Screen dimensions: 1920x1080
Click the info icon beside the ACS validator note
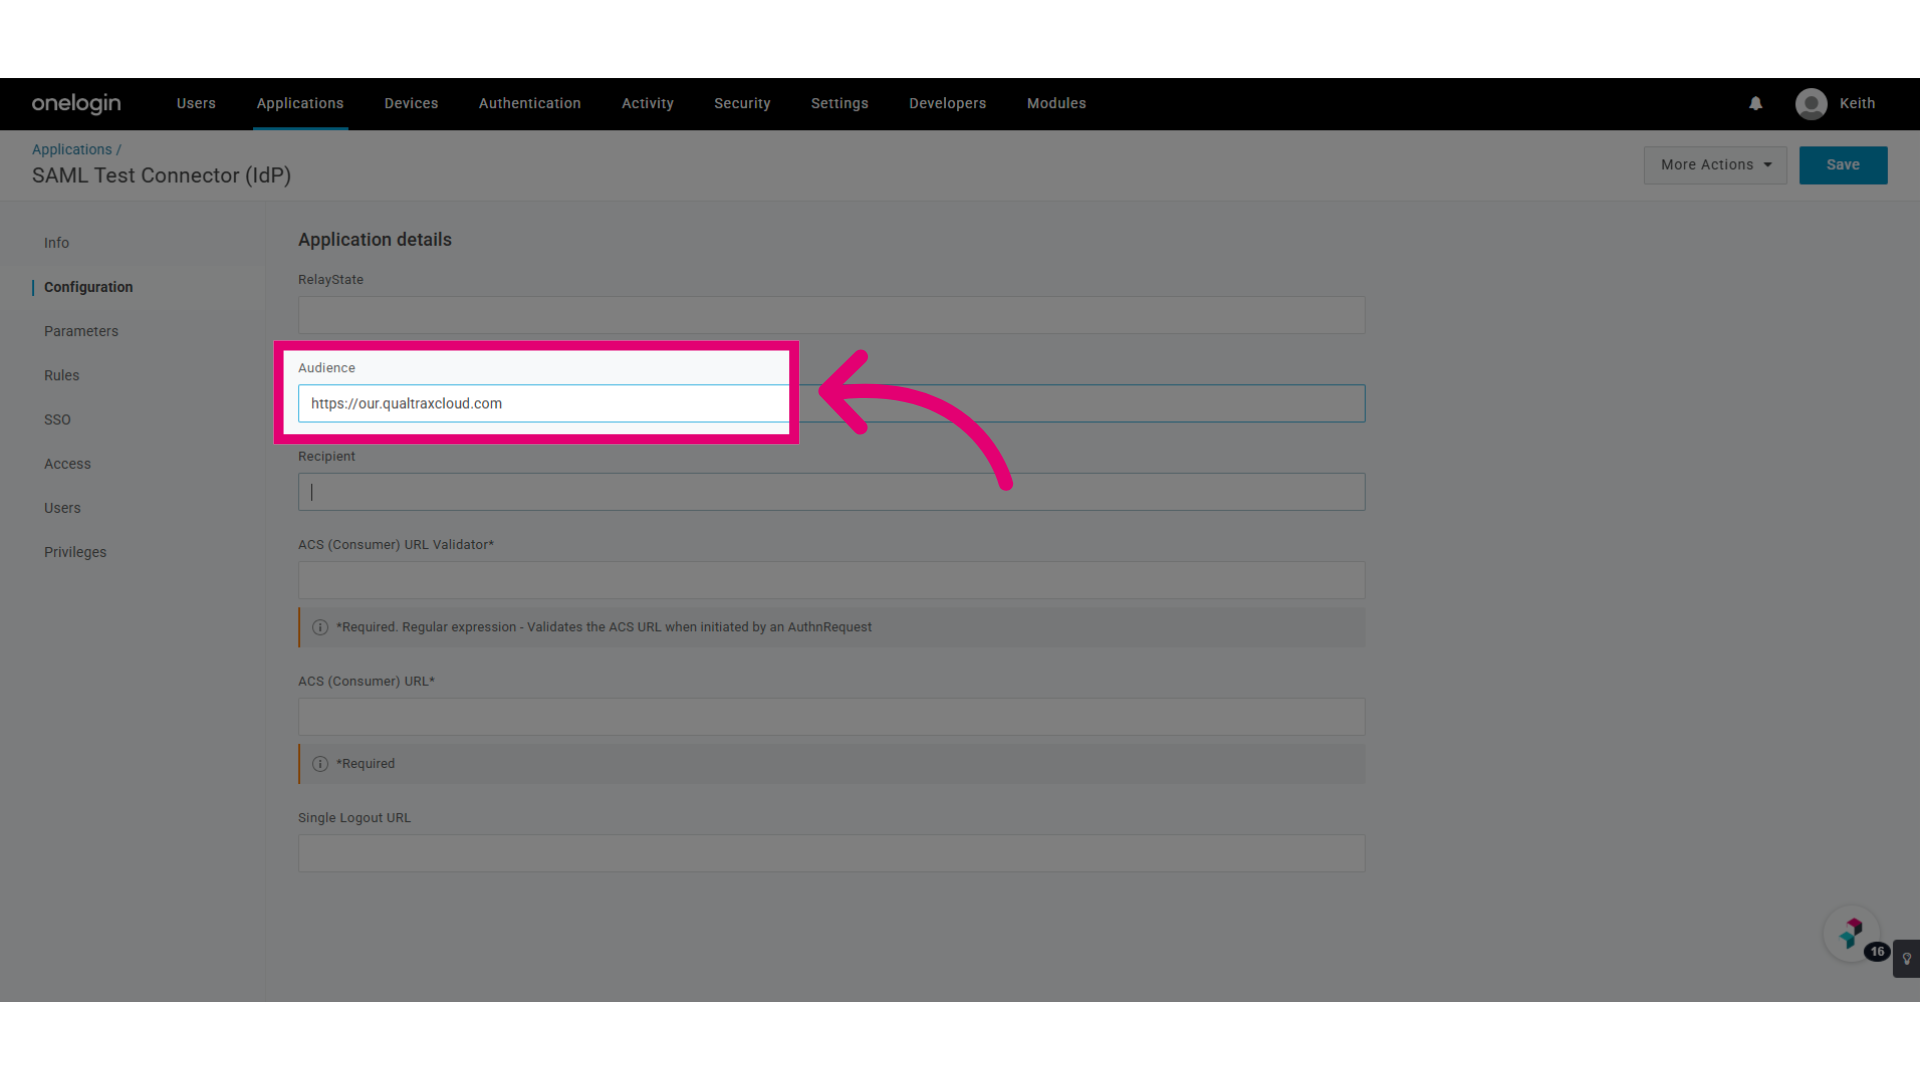tap(320, 627)
